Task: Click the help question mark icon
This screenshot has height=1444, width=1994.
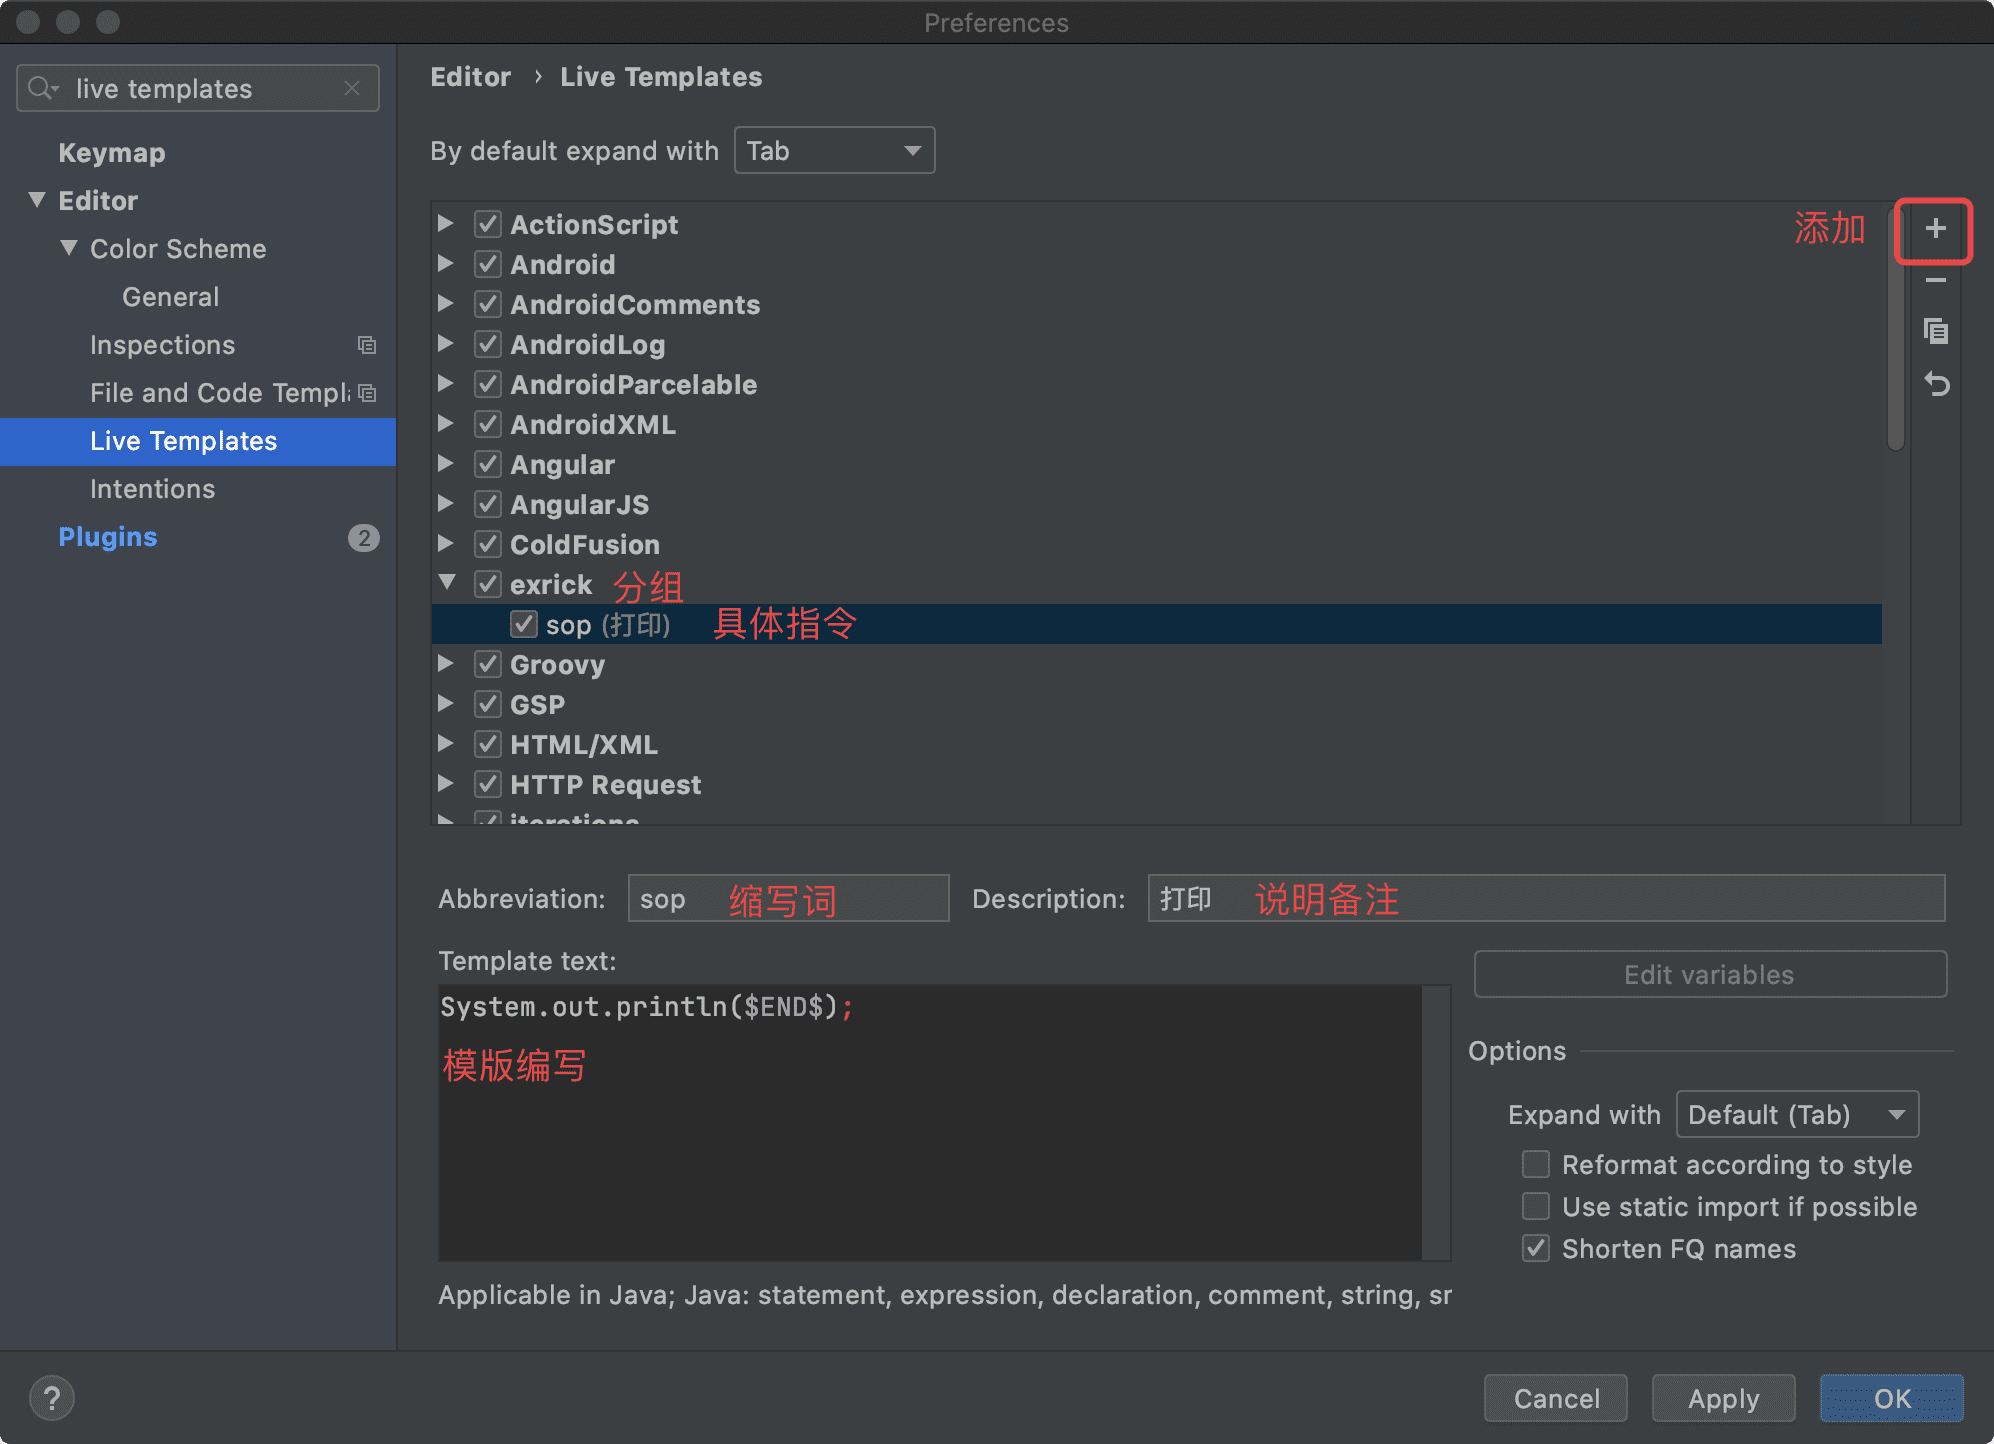Action: pos(52,1397)
